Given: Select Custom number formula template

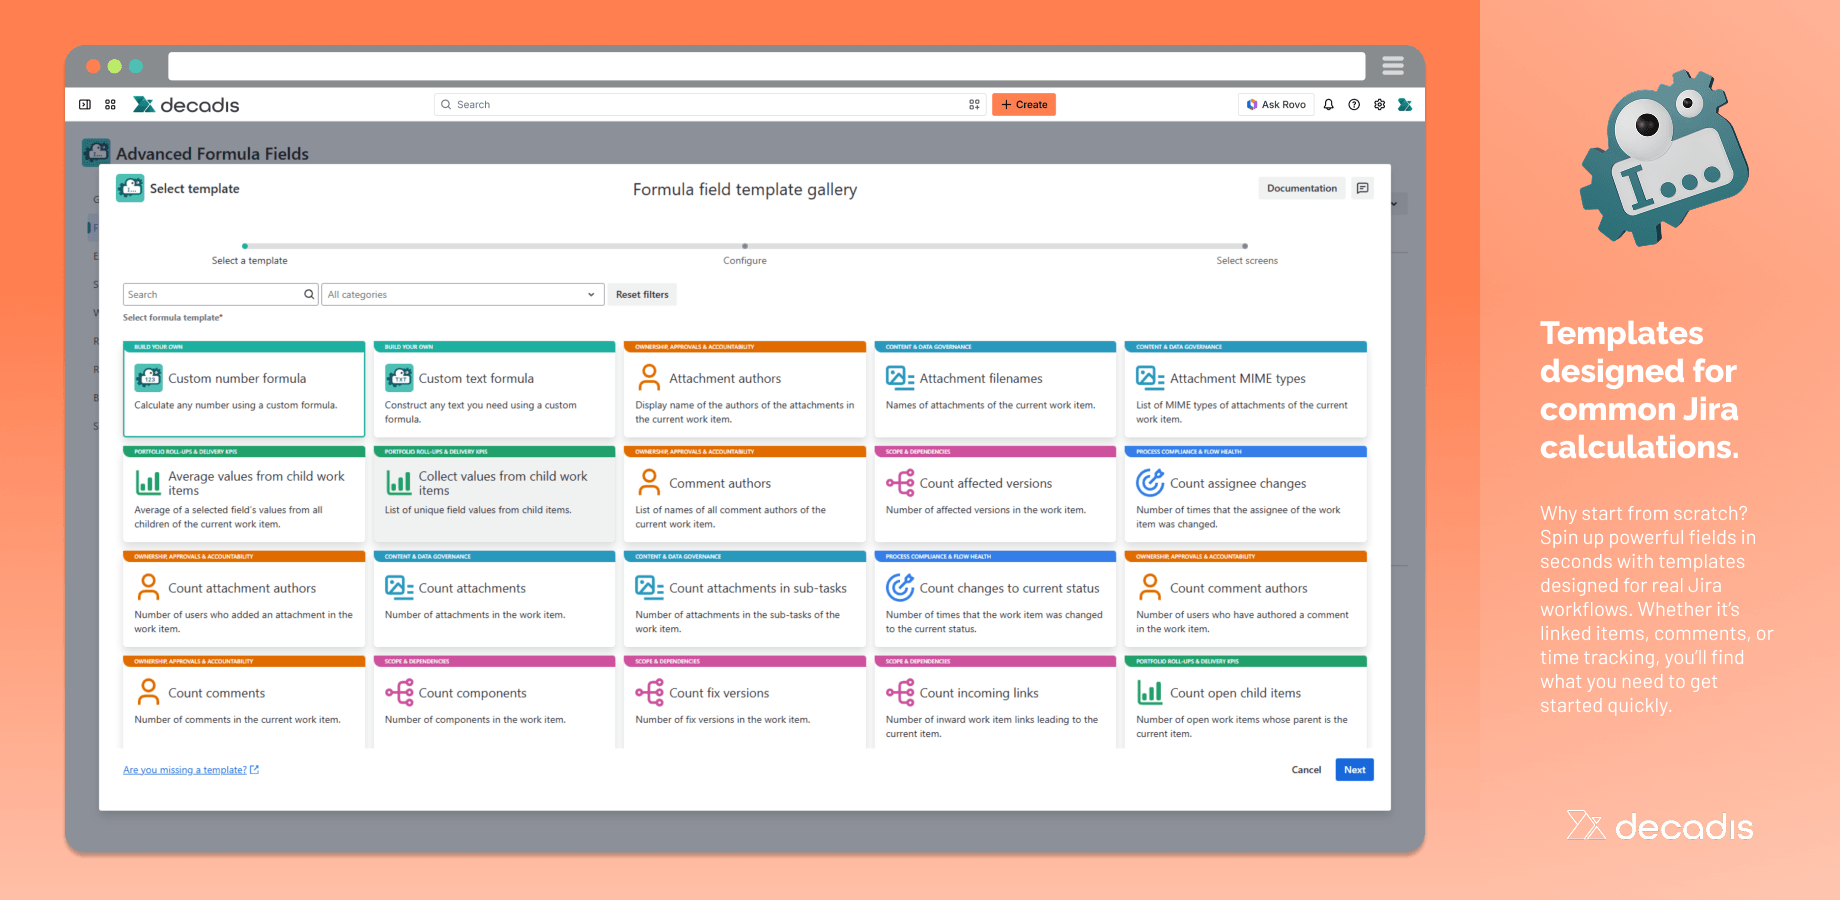Looking at the screenshot, I should 244,389.
